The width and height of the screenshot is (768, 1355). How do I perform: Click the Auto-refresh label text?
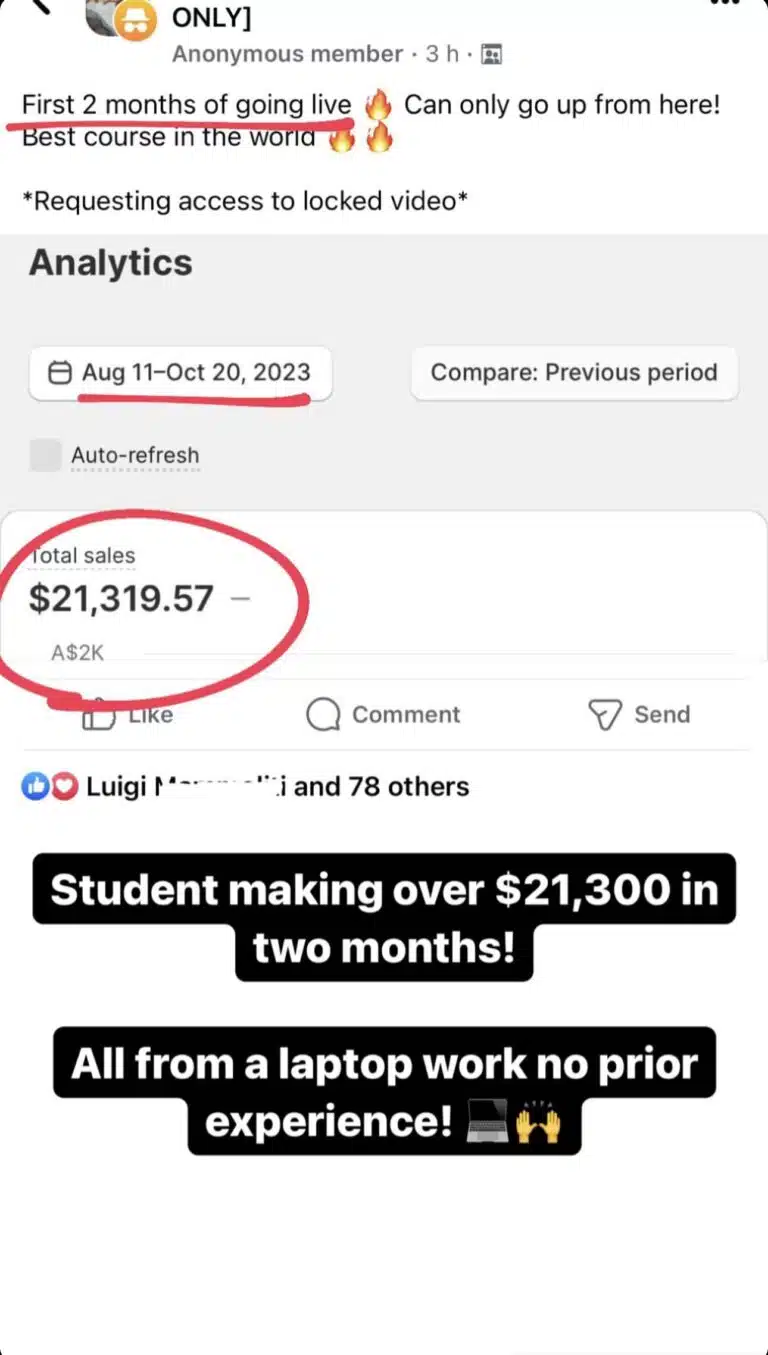click(135, 456)
